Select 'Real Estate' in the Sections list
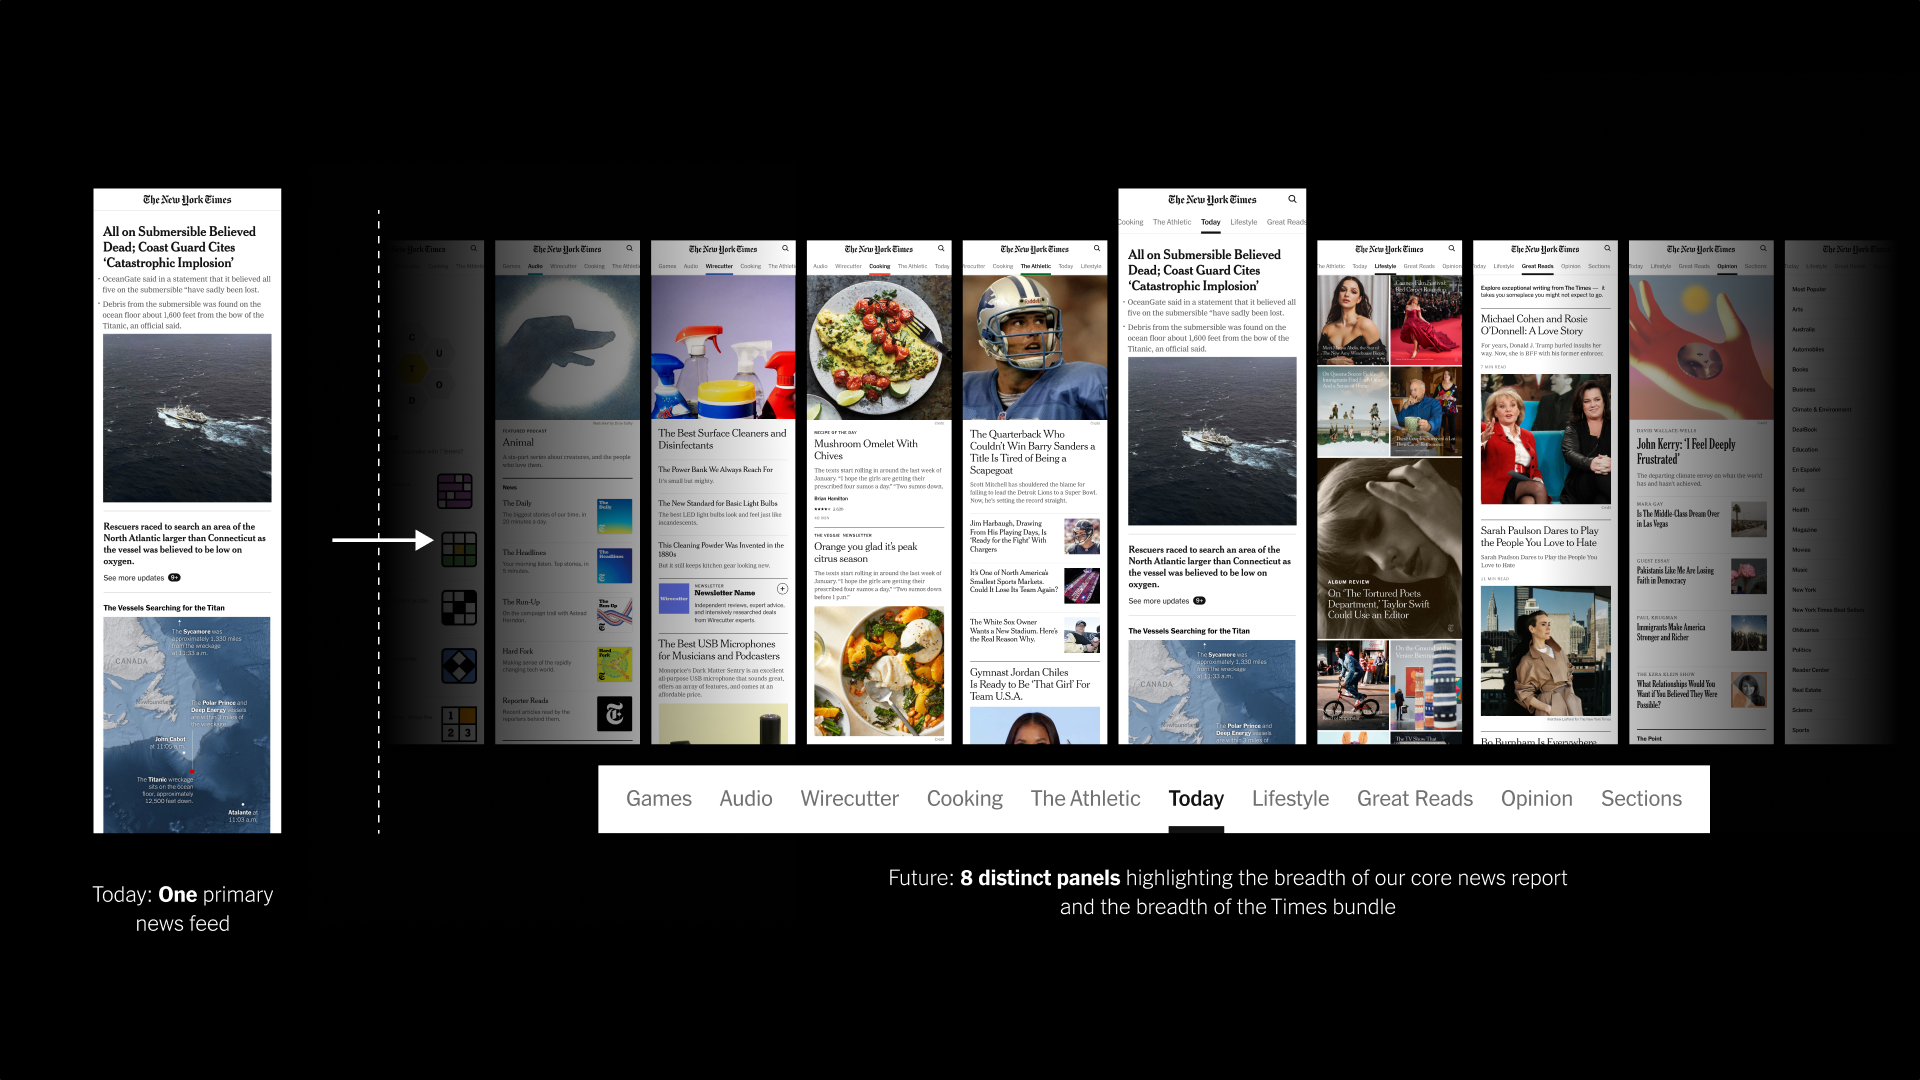Image resolution: width=1920 pixels, height=1080 pixels. pyautogui.click(x=1807, y=690)
